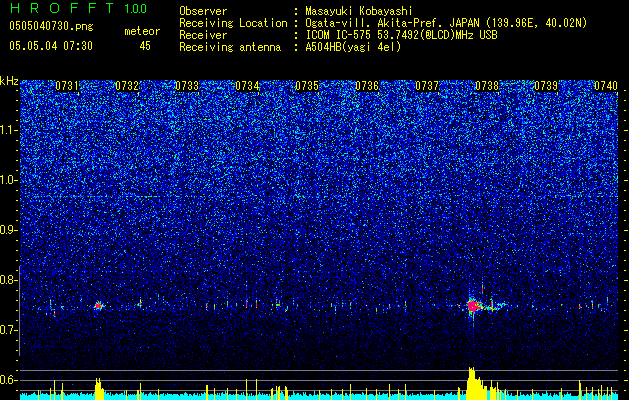
Task: Click the 0731 time marker
Action: click(67, 86)
